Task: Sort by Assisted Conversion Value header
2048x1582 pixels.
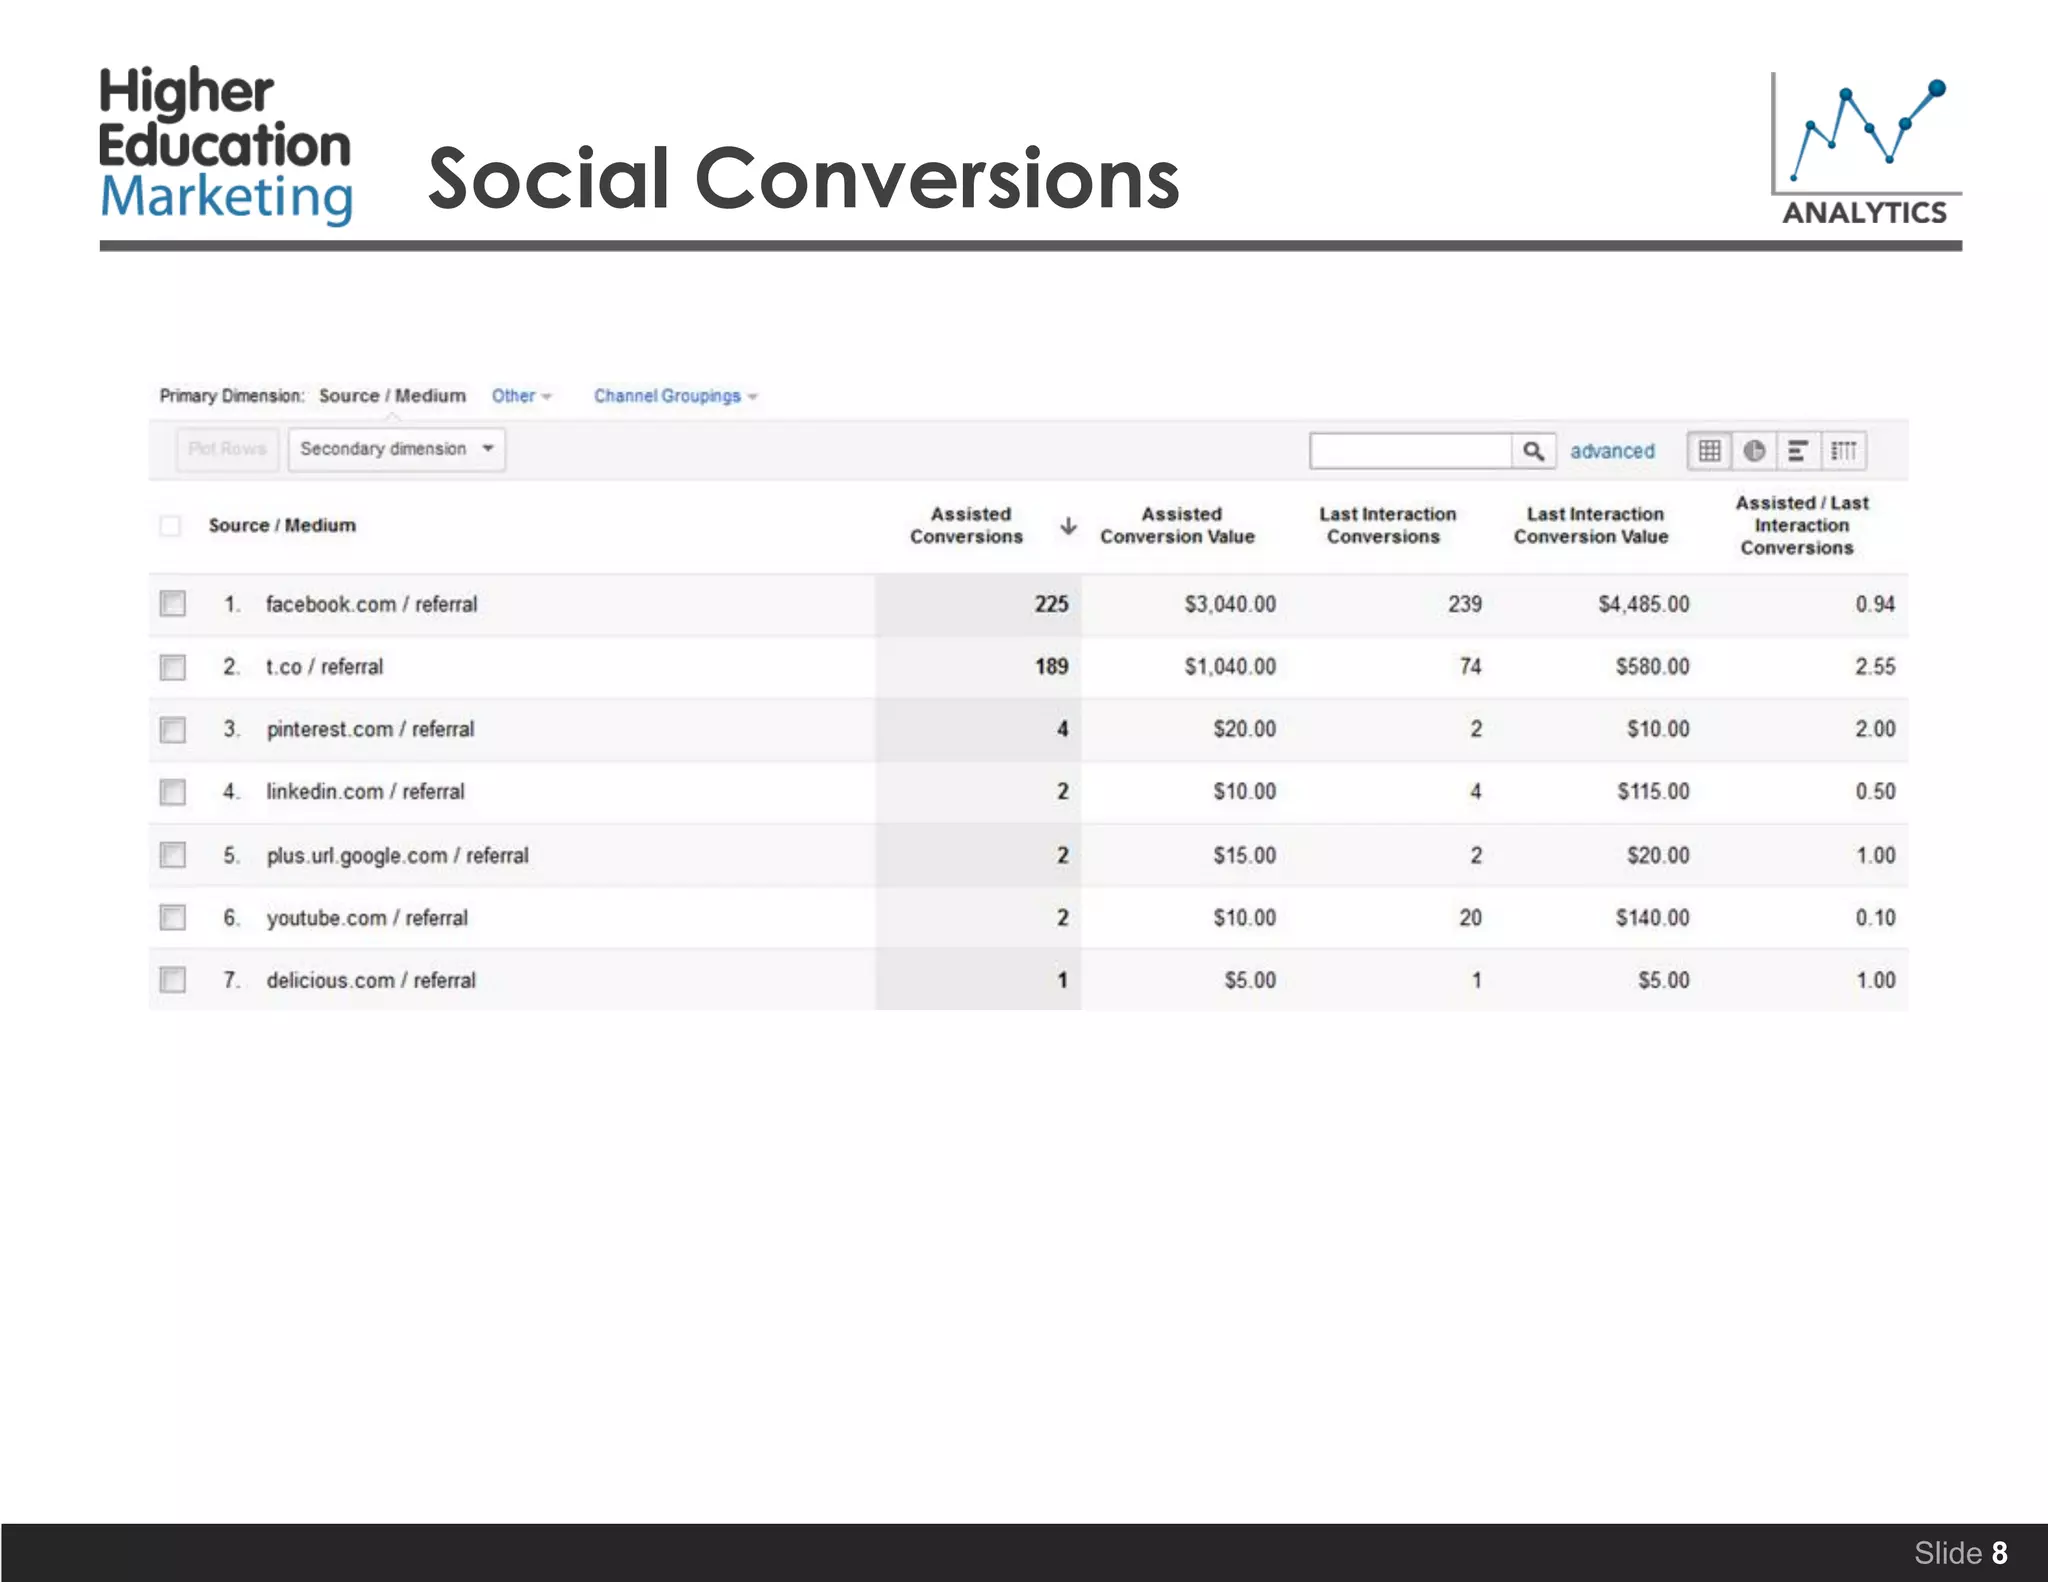Action: (x=1178, y=526)
